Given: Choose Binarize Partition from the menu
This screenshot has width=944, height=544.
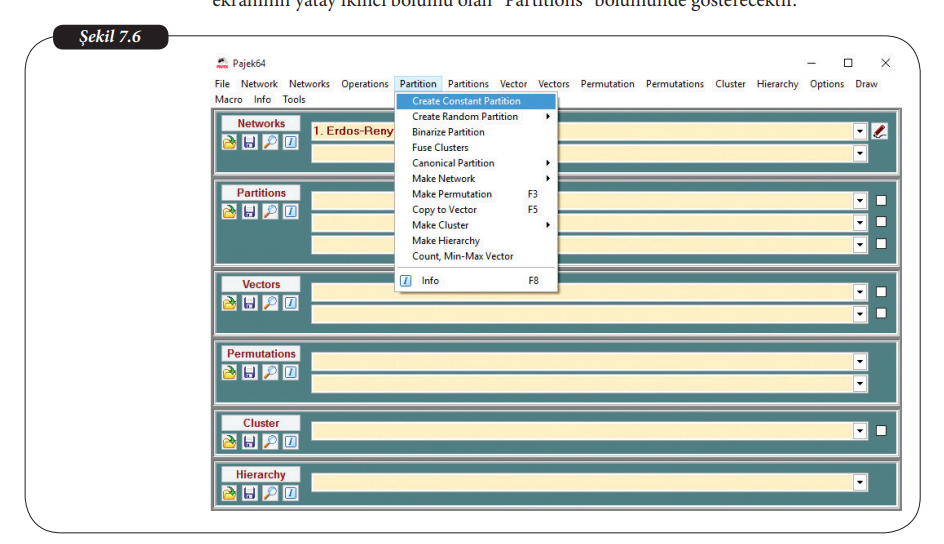Looking at the screenshot, I should [x=448, y=132].
